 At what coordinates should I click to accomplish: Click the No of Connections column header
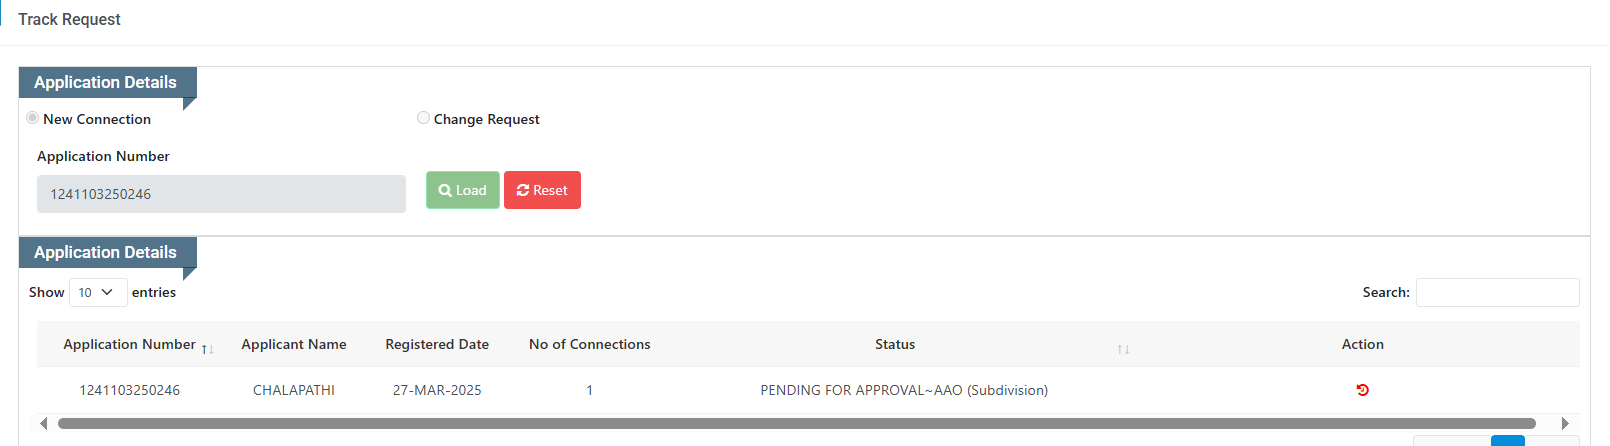590,344
